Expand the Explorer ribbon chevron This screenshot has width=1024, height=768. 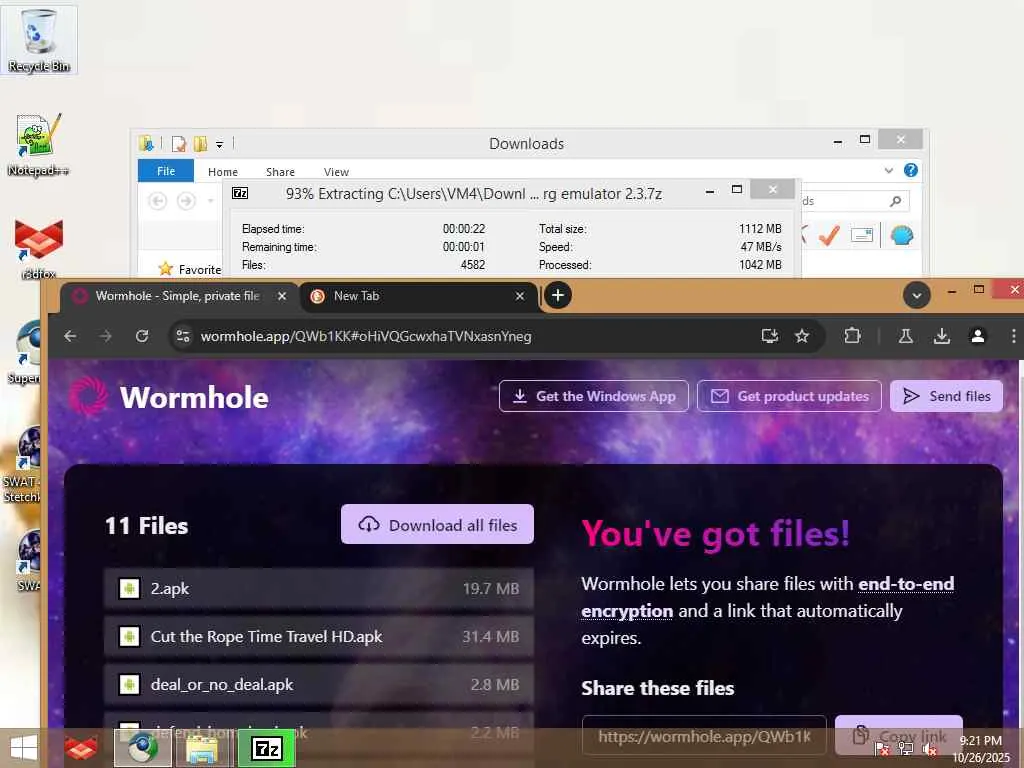coord(889,170)
